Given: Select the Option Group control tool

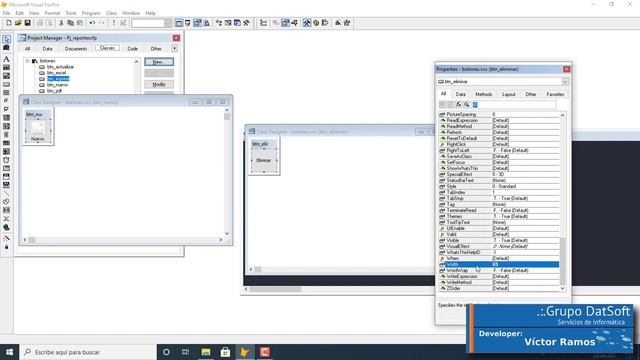Looking at the screenshot, I should (x=7, y=101).
